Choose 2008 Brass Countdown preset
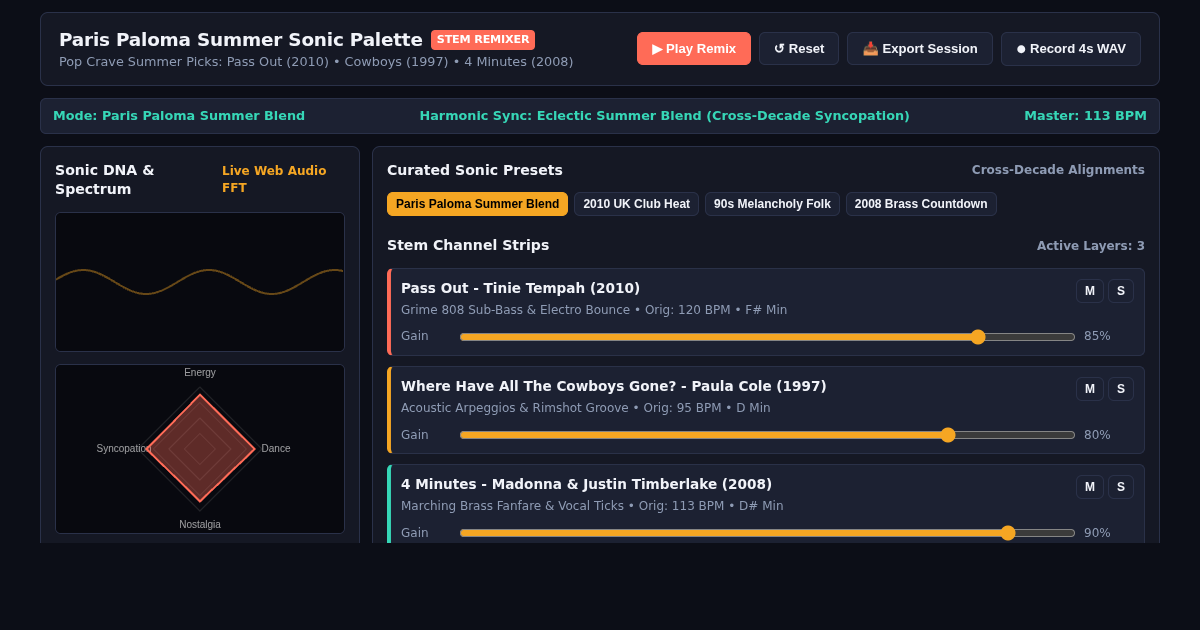 (x=921, y=204)
